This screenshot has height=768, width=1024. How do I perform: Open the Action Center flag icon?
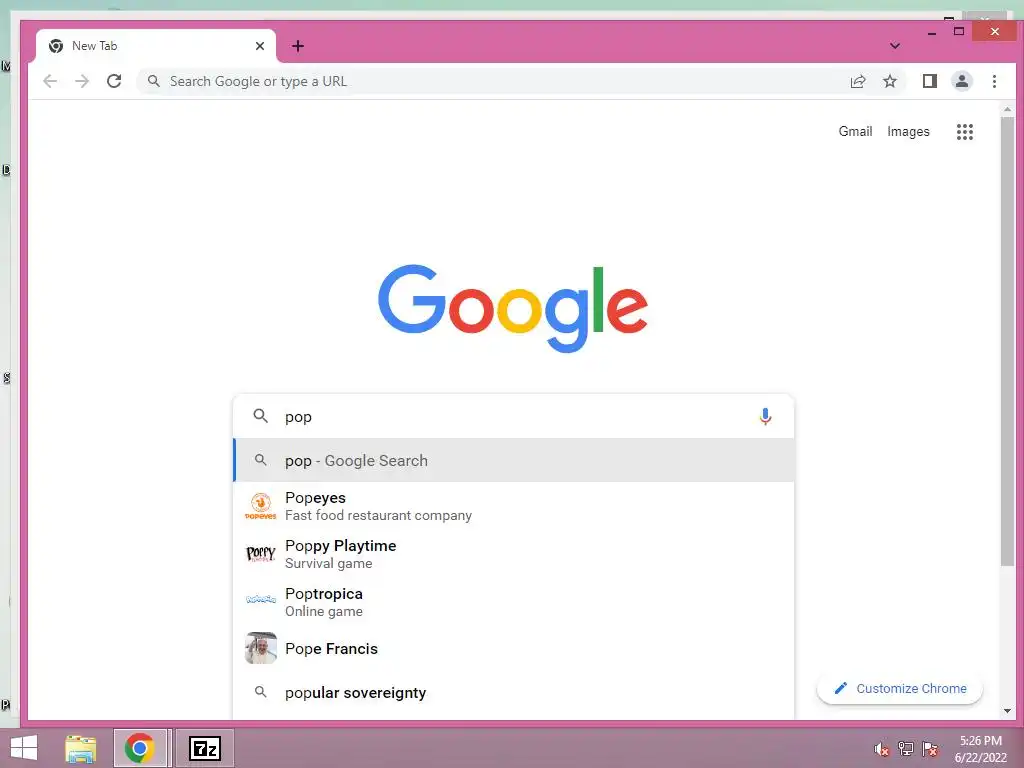930,749
